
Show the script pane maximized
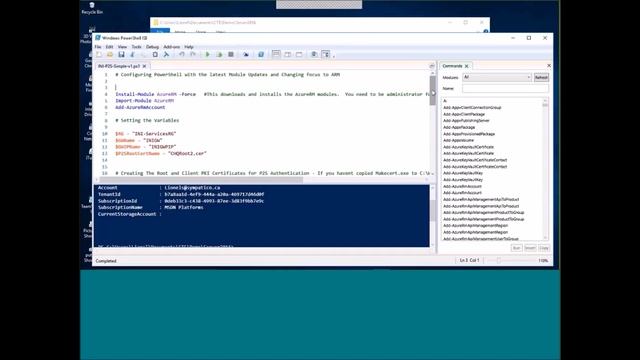tap(299, 54)
